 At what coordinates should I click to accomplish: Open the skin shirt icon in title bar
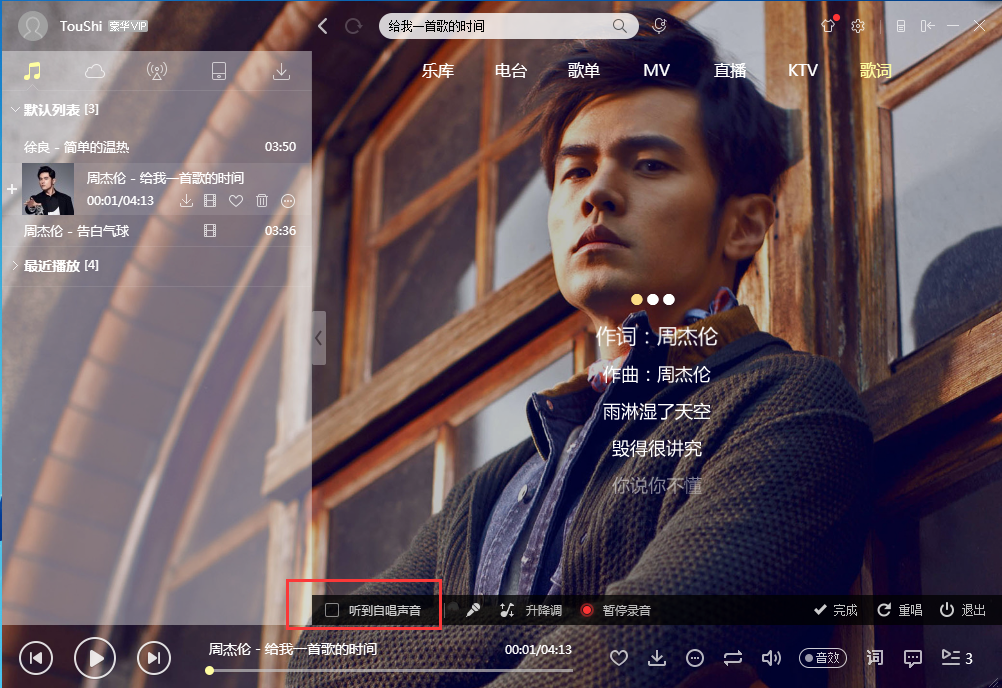[828, 26]
